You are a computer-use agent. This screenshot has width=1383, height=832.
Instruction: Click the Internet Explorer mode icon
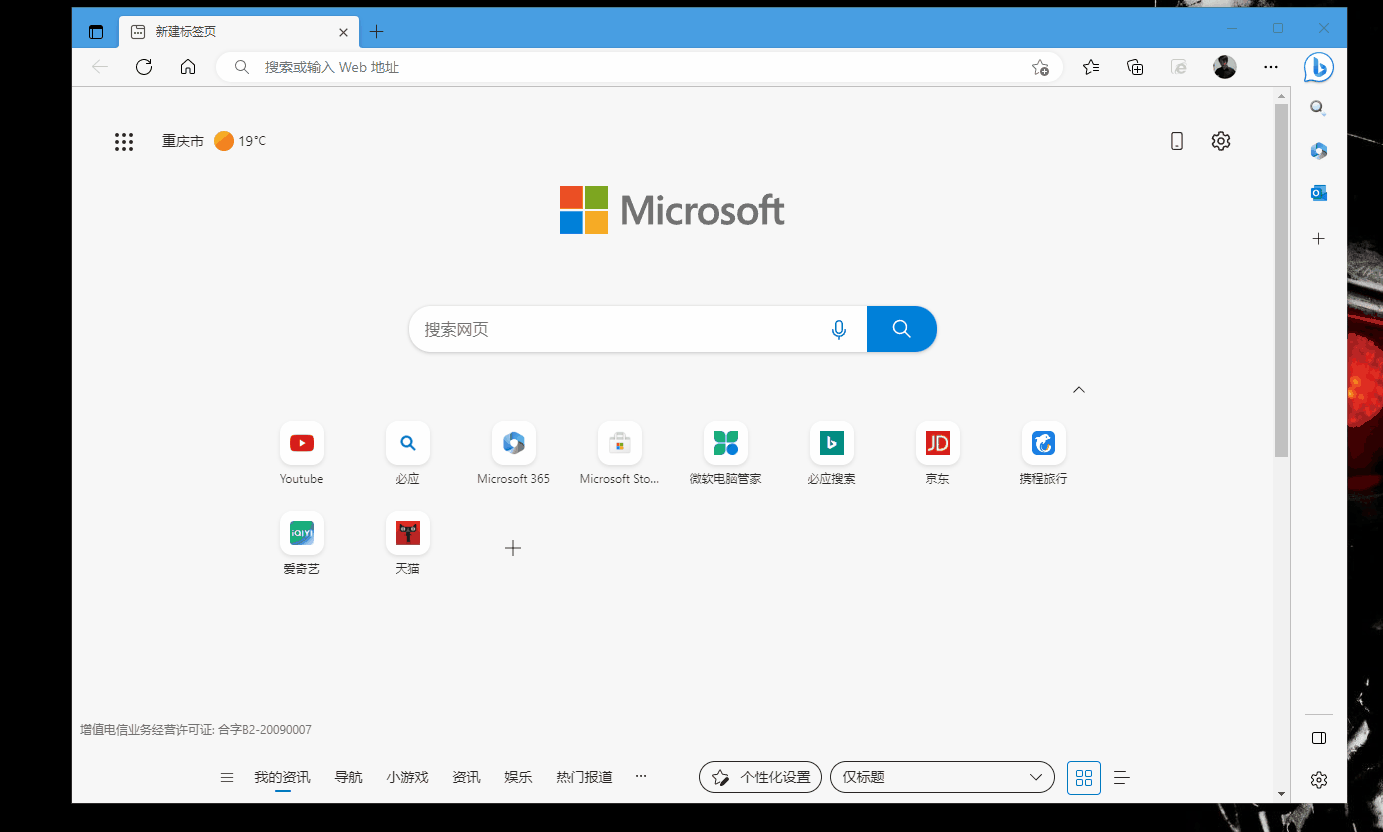(1179, 67)
